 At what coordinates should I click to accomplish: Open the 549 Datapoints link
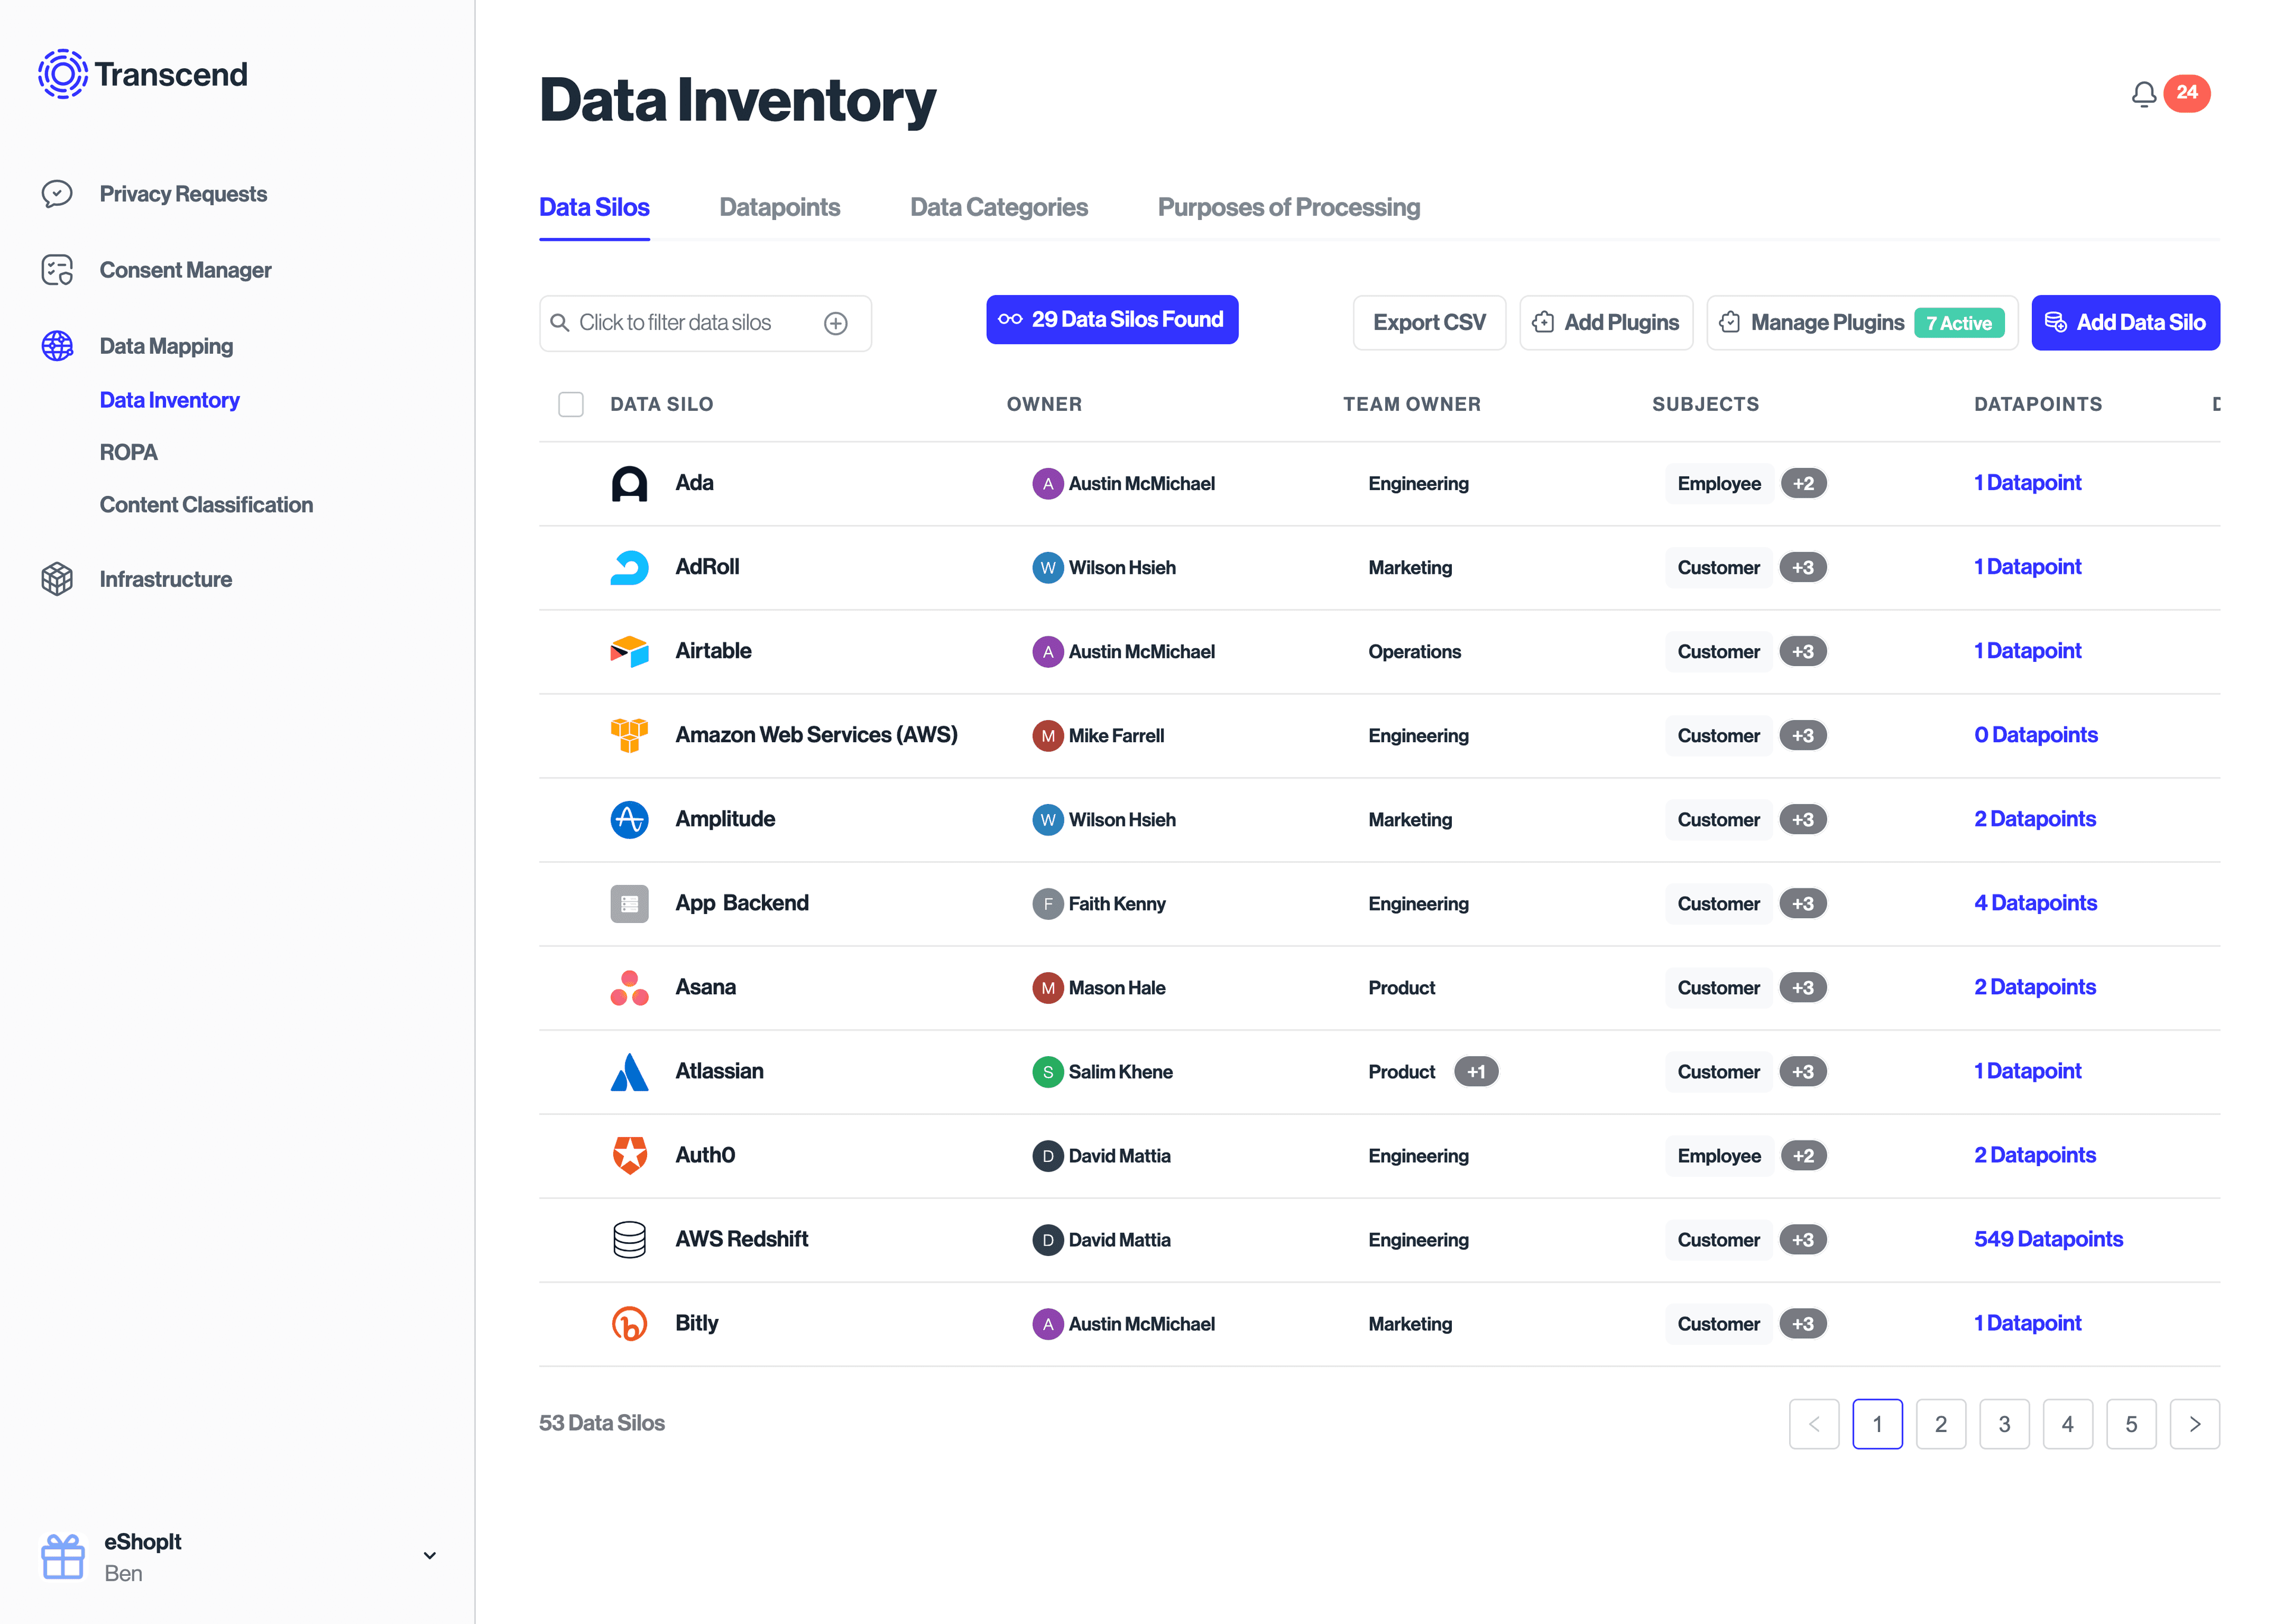(2048, 1239)
